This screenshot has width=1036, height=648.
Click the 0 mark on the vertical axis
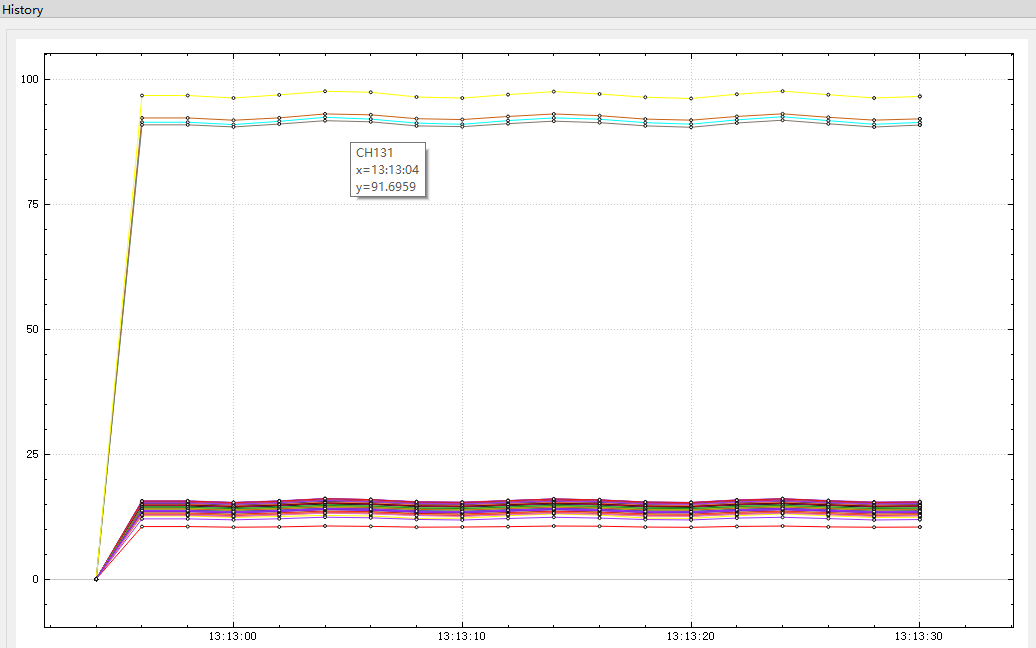36,578
